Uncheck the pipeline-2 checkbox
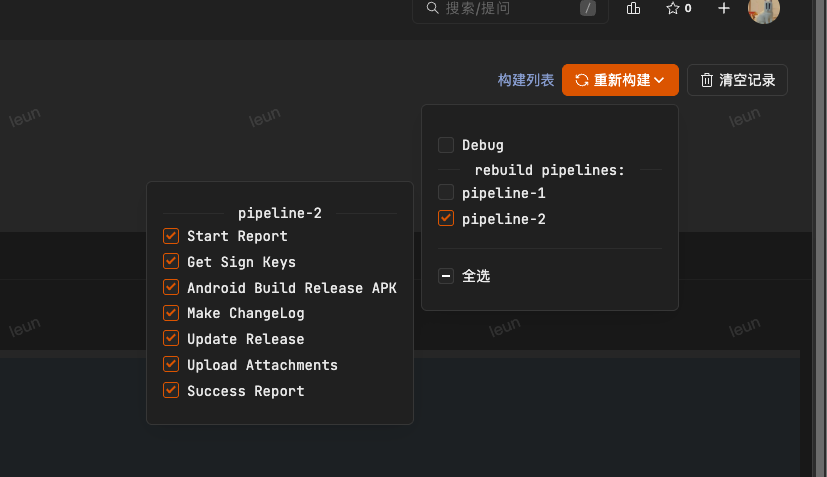 pyautogui.click(x=446, y=218)
